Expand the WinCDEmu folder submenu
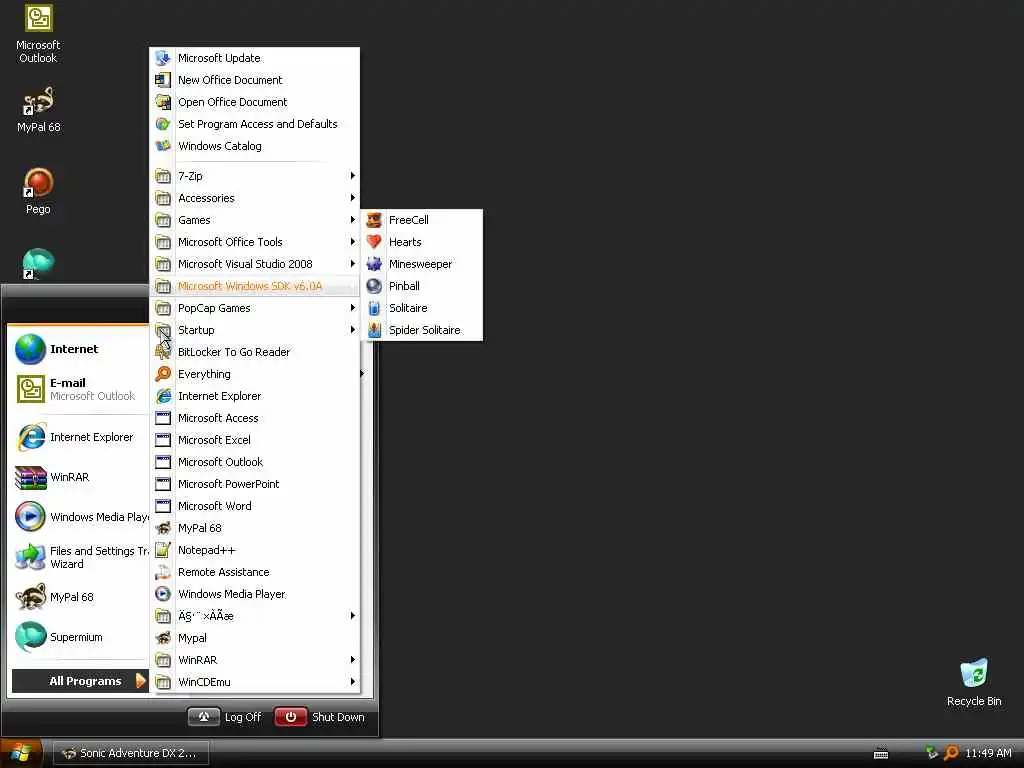The height and width of the screenshot is (768, 1024). pyautogui.click(x=255, y=682)
